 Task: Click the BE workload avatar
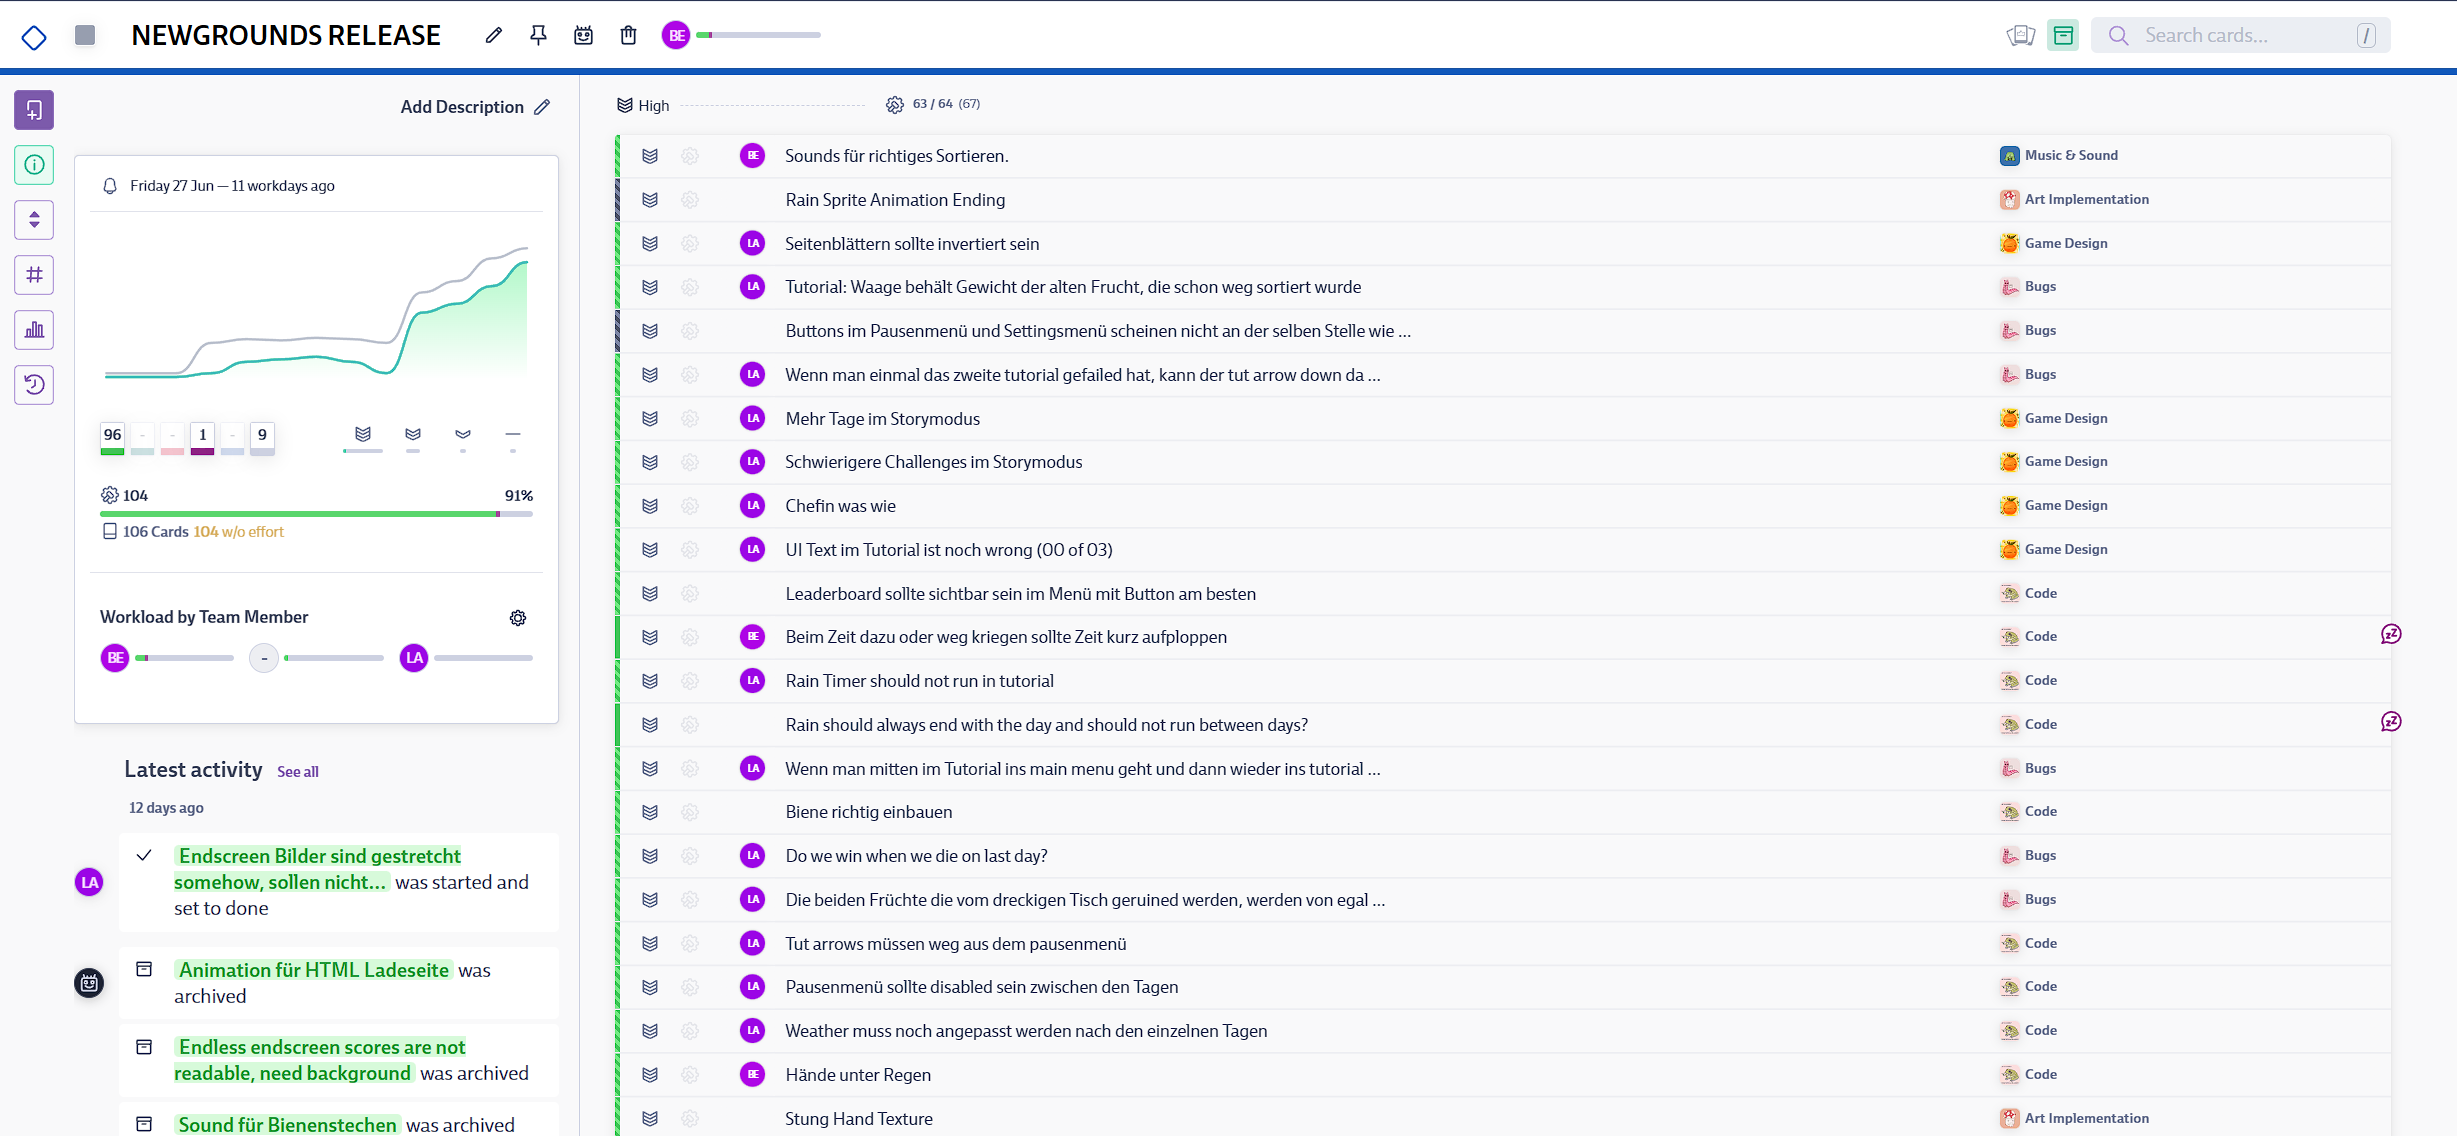pyautogui.click(x=115, y=658)
